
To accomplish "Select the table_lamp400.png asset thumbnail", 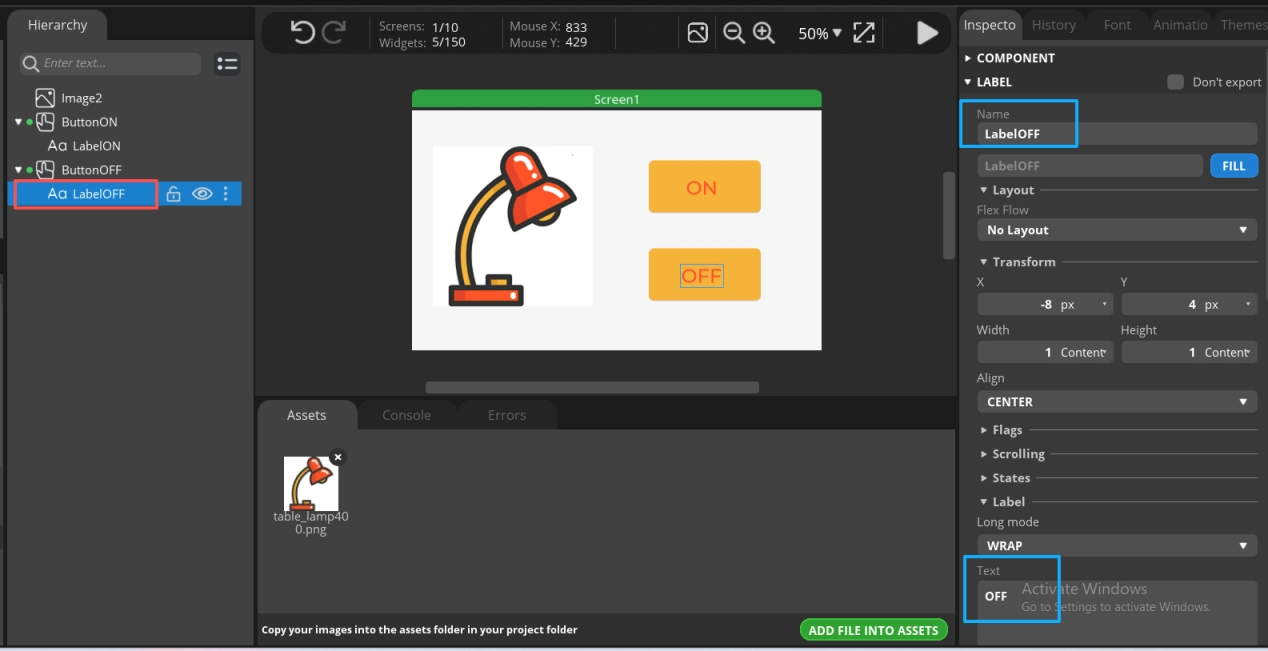I will coord(310,485).
